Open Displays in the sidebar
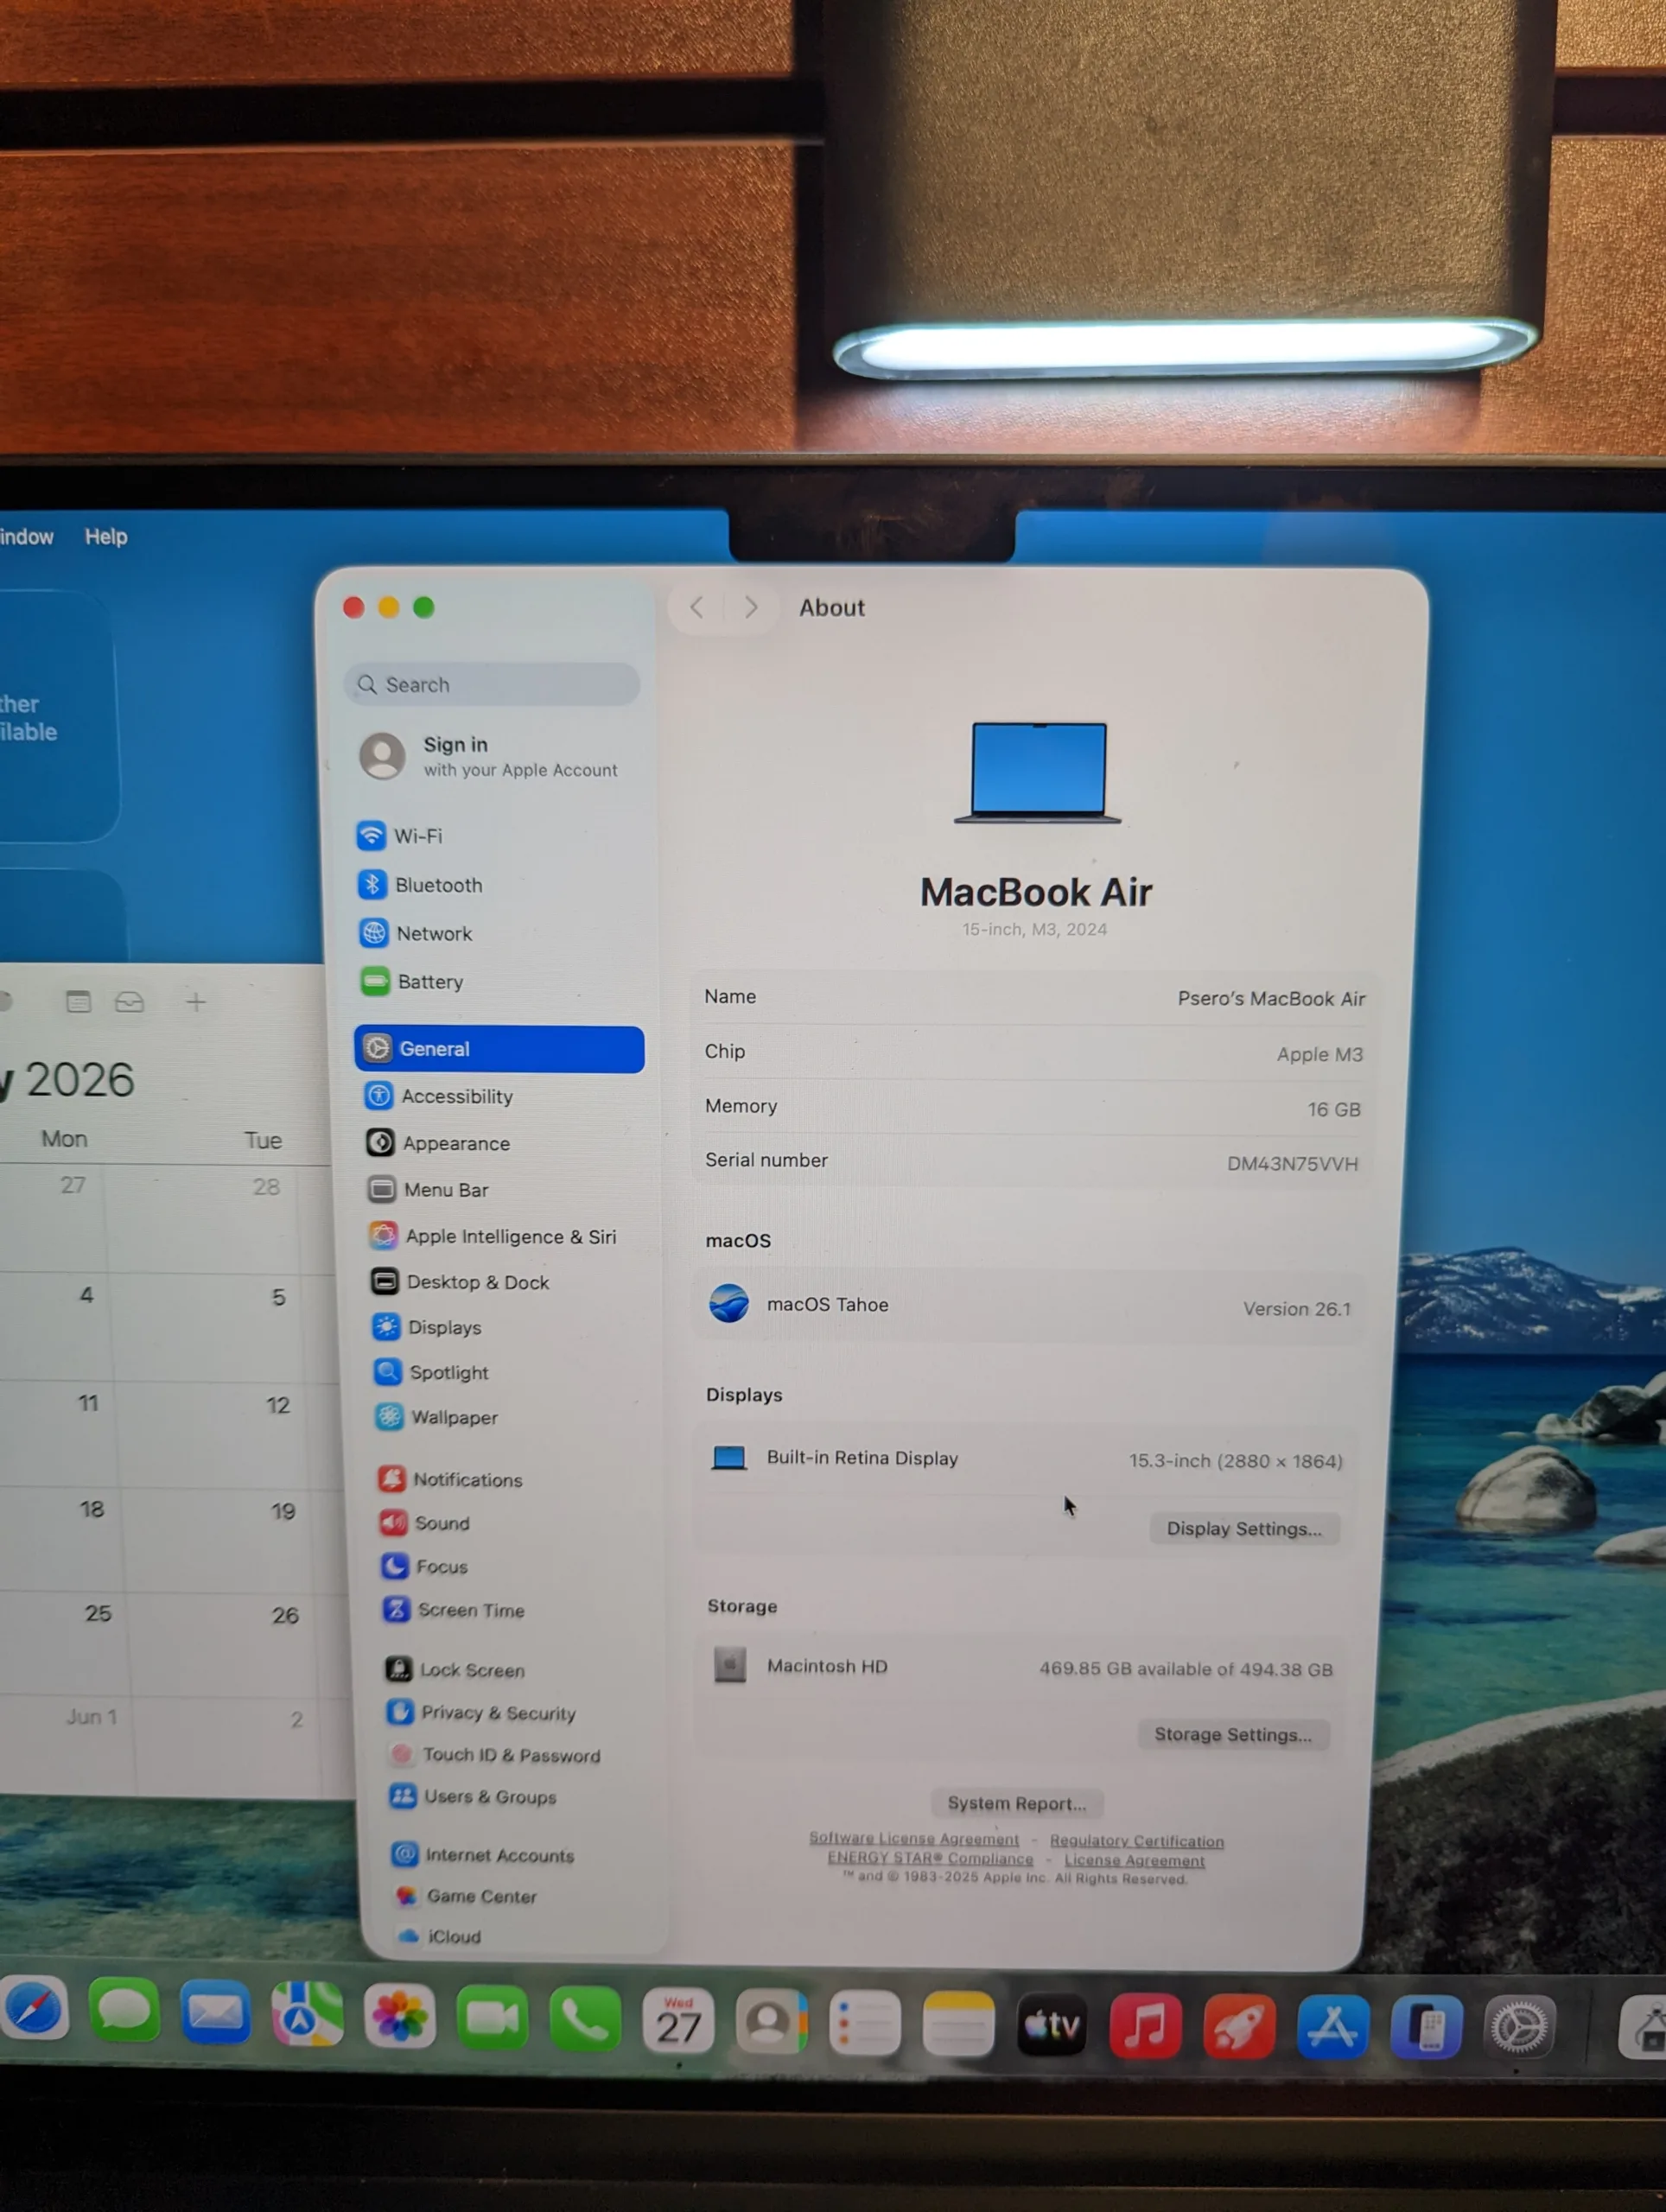The image size is (1666, 2212). click(x=427, y=1327)
